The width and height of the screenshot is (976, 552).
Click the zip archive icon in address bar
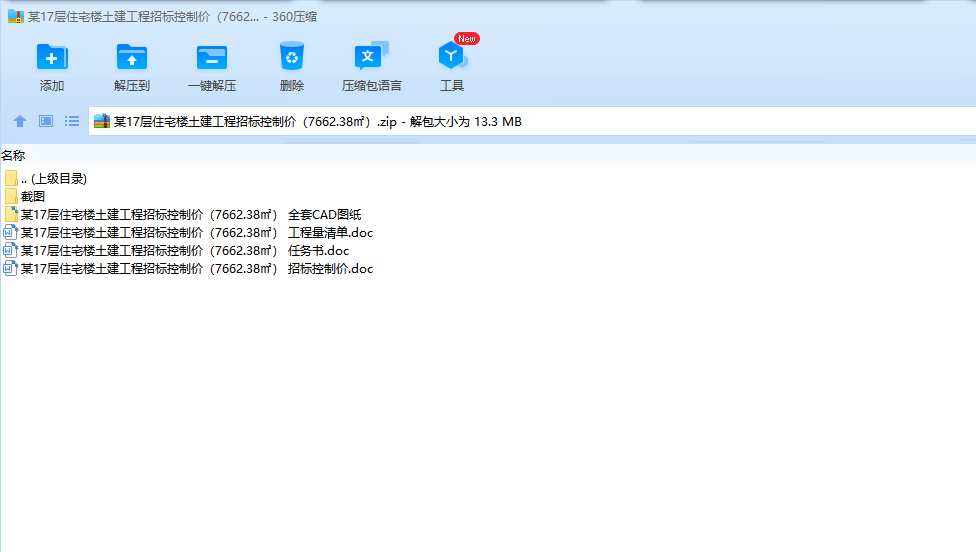coord(102,121)
